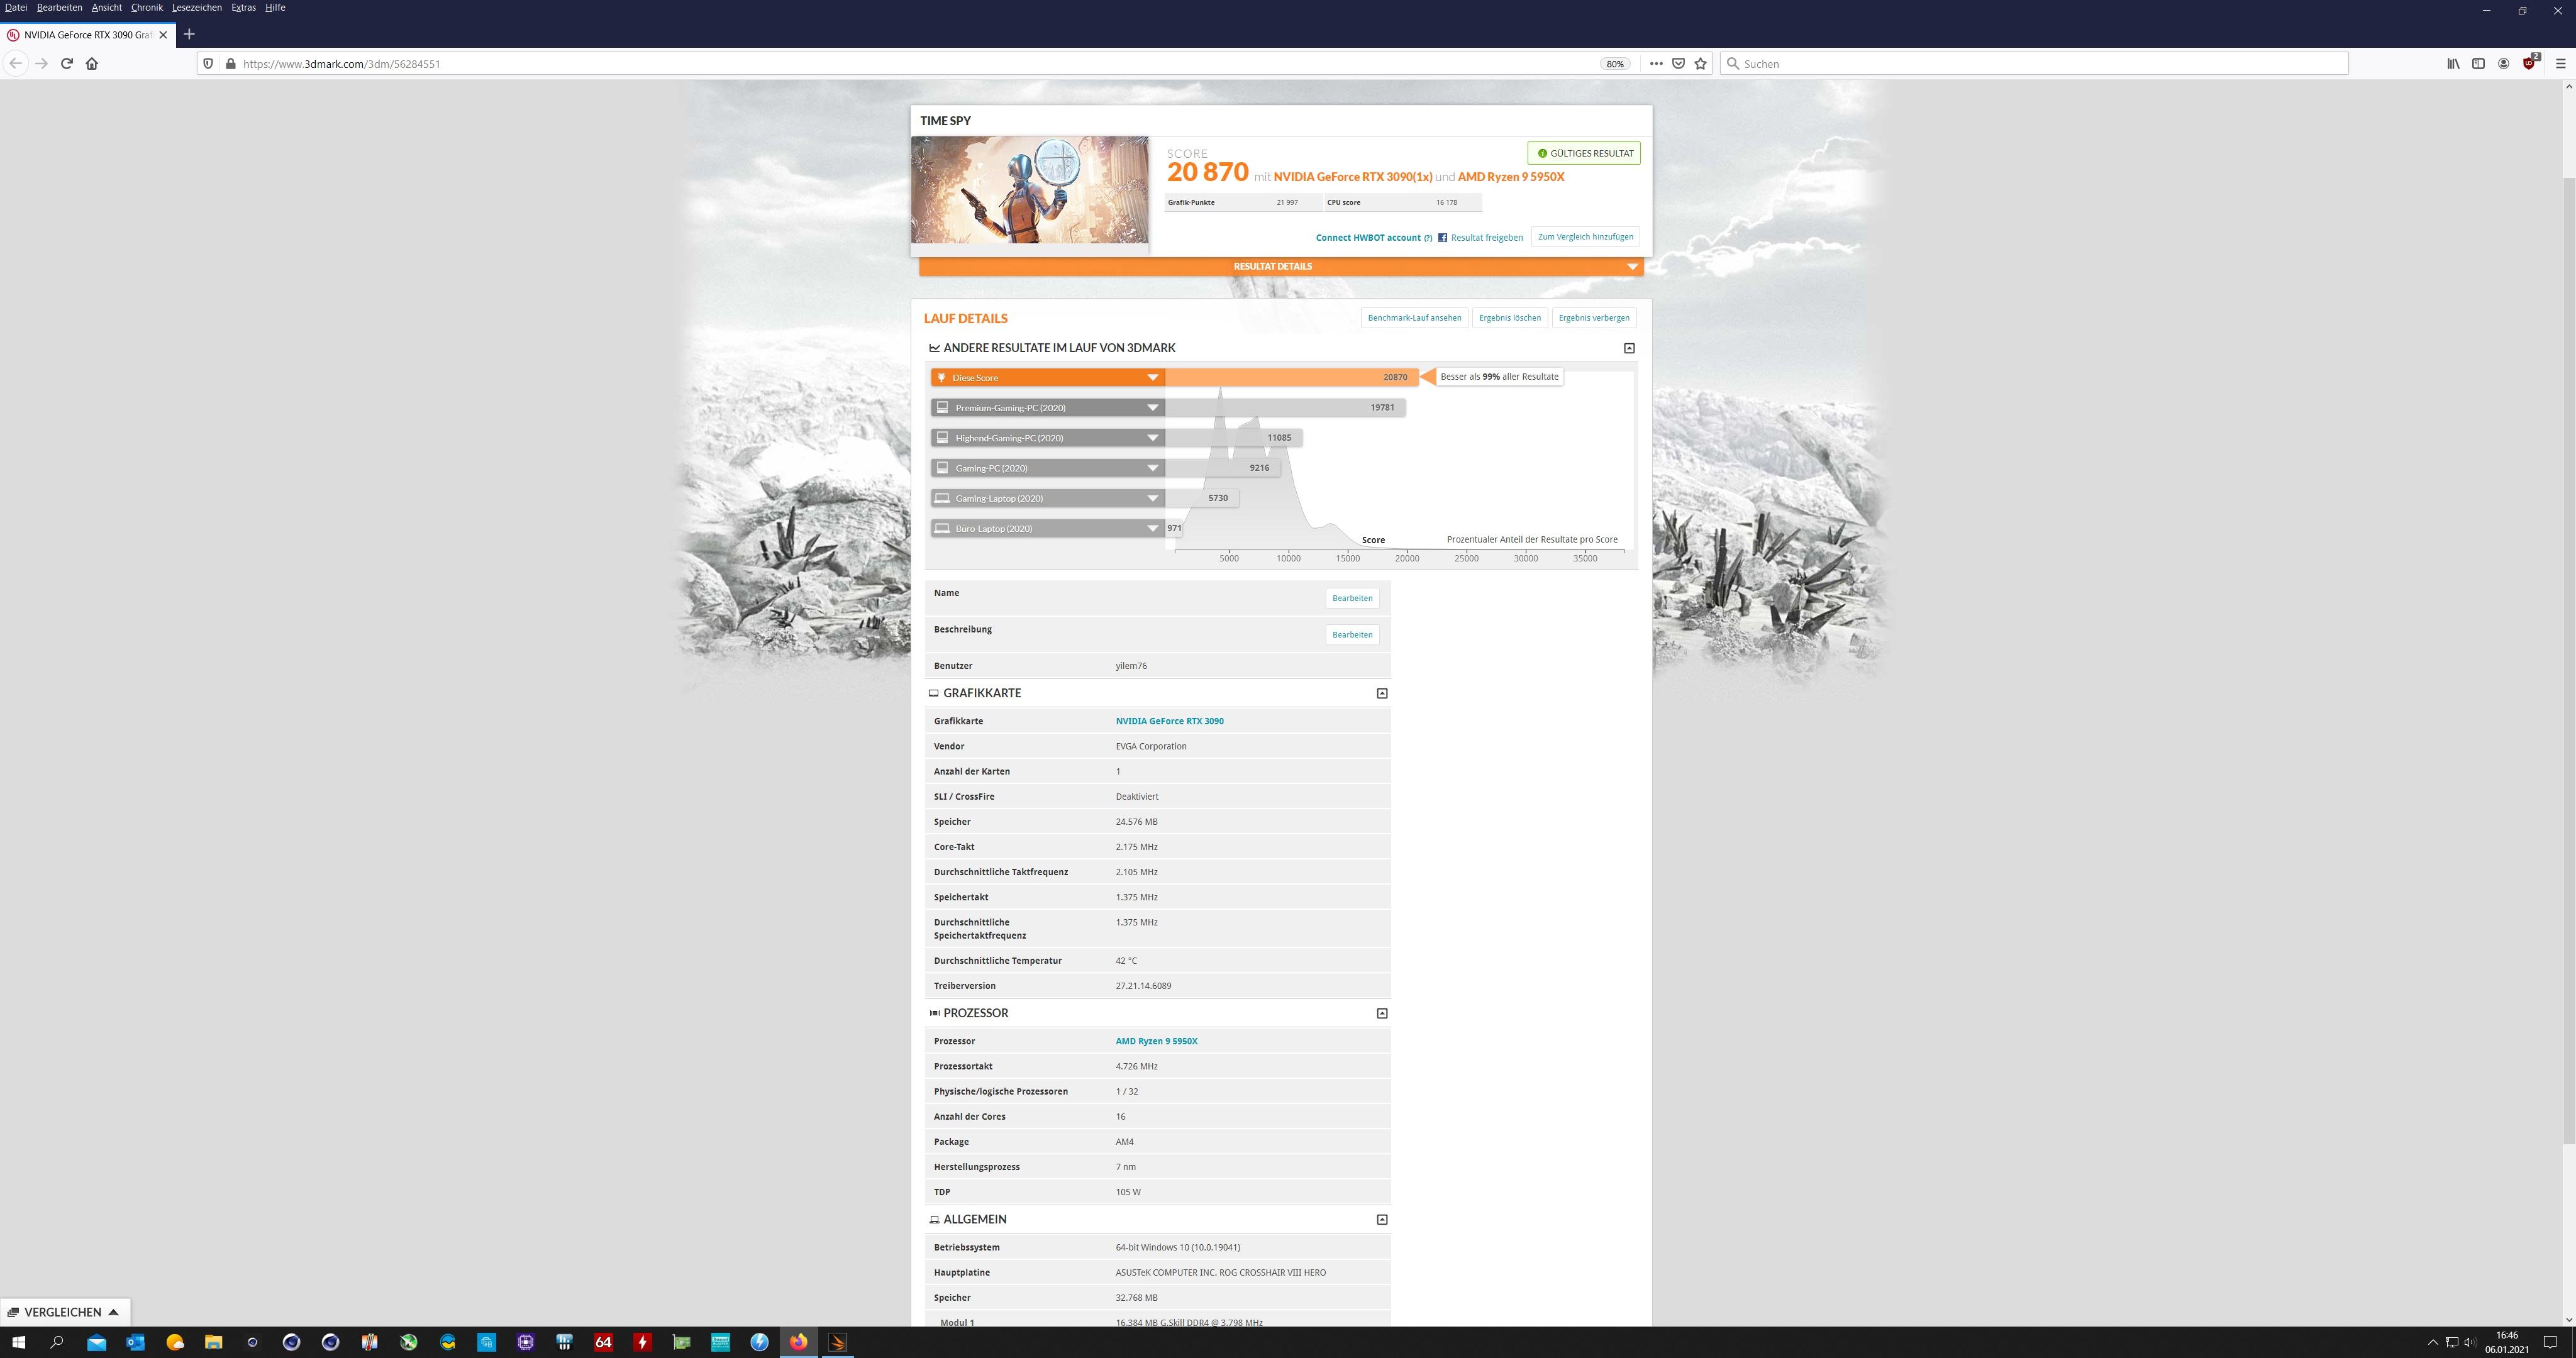Open the Chronik menu

(x=146, y=7)
